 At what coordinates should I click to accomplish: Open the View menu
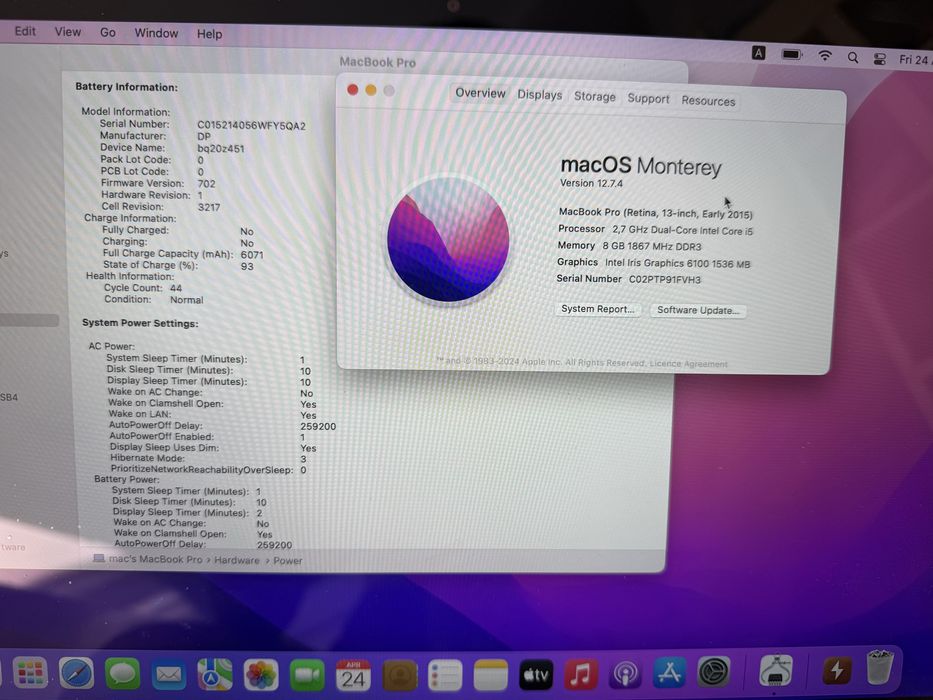tap(68, 32)
